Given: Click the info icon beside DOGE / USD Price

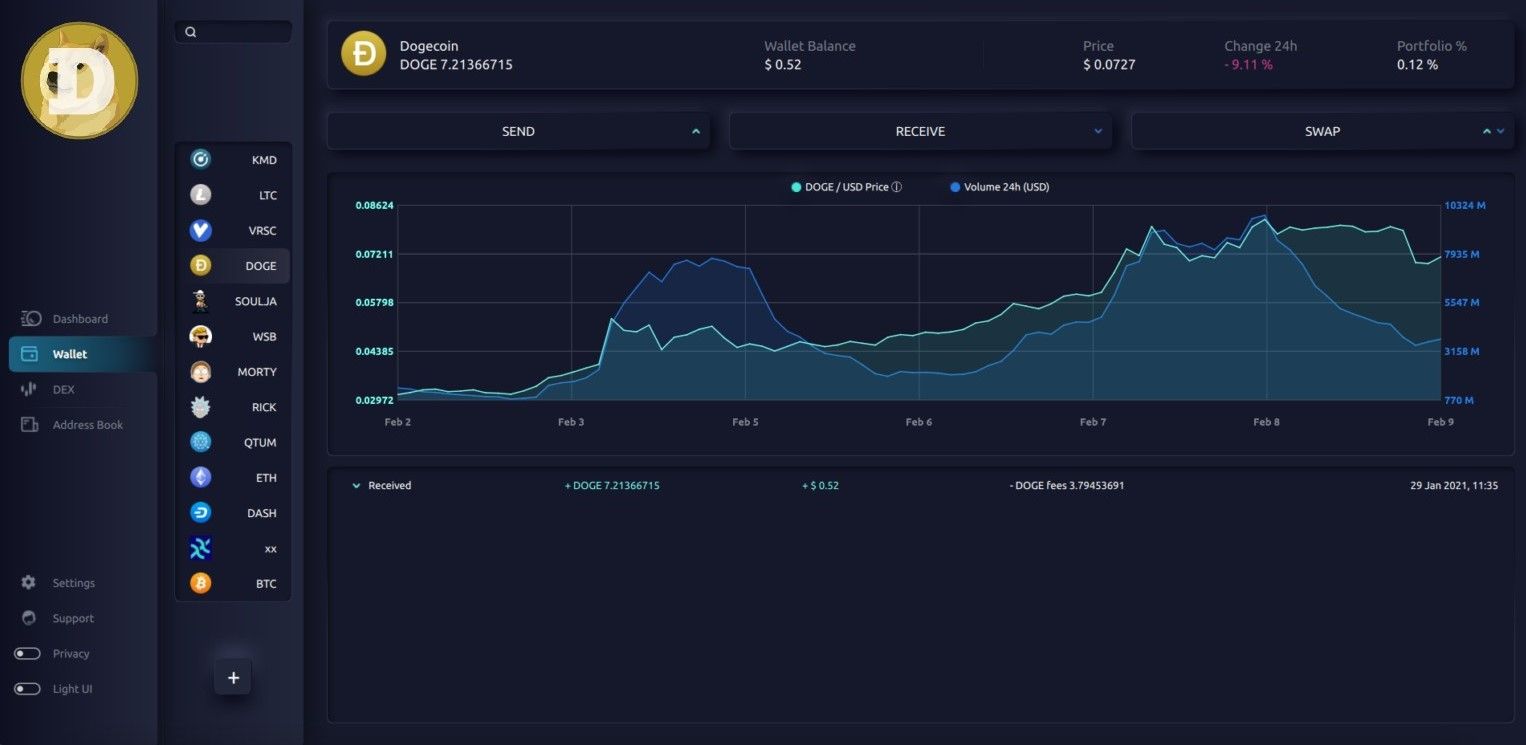Looking at the screenshot, I should click(x=897, y=187).
